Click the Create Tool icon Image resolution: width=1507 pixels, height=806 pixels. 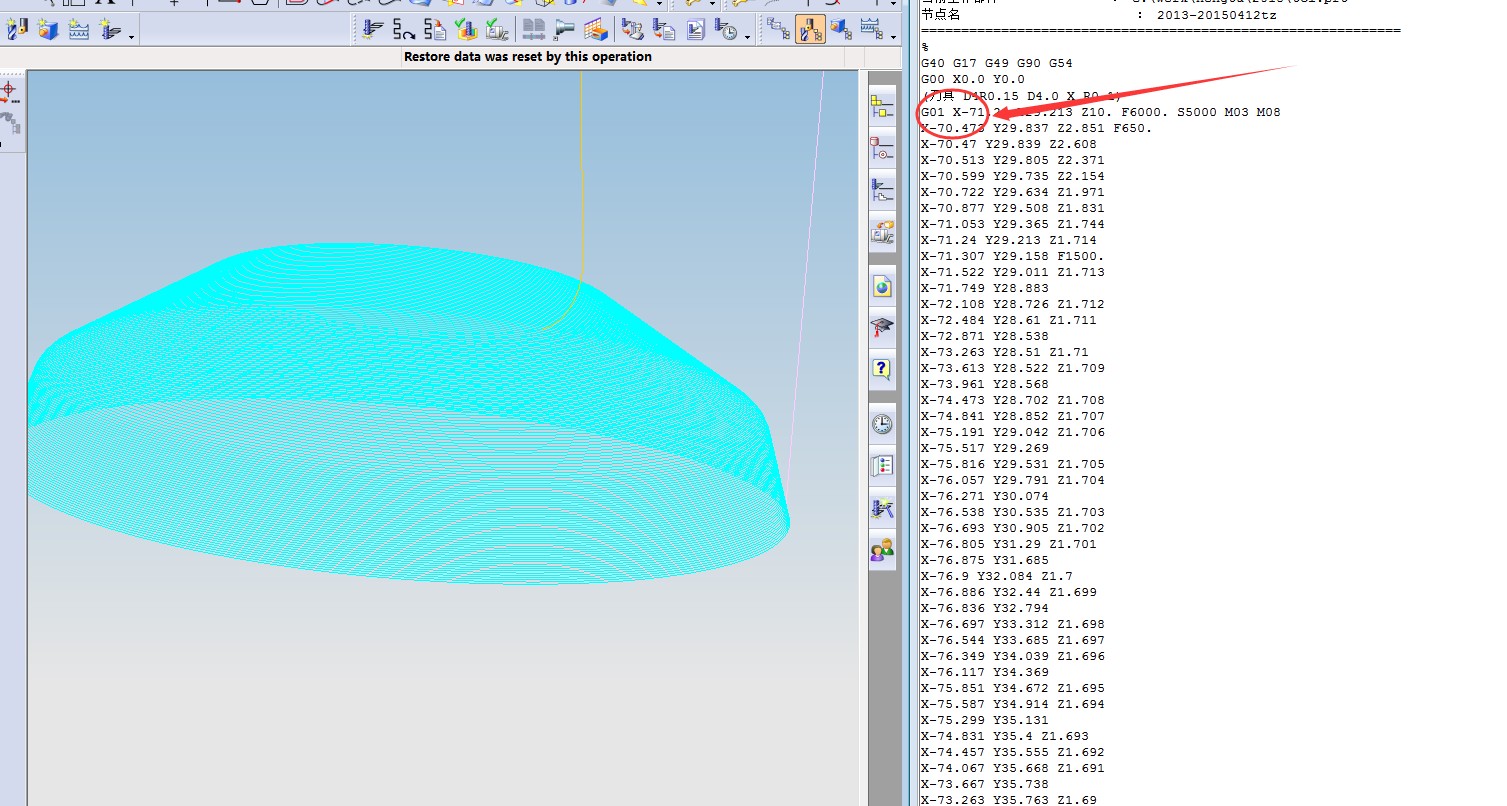click(x=16, y=30)
